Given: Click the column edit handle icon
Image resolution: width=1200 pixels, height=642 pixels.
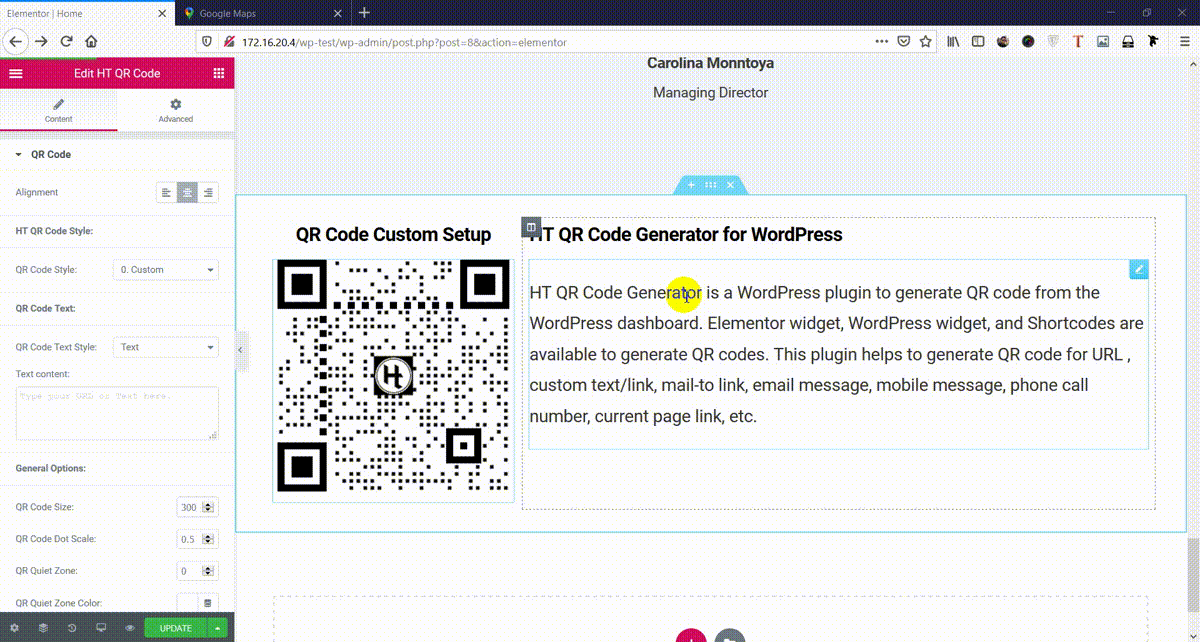Looking at the screenshot, I should (531, 227).
